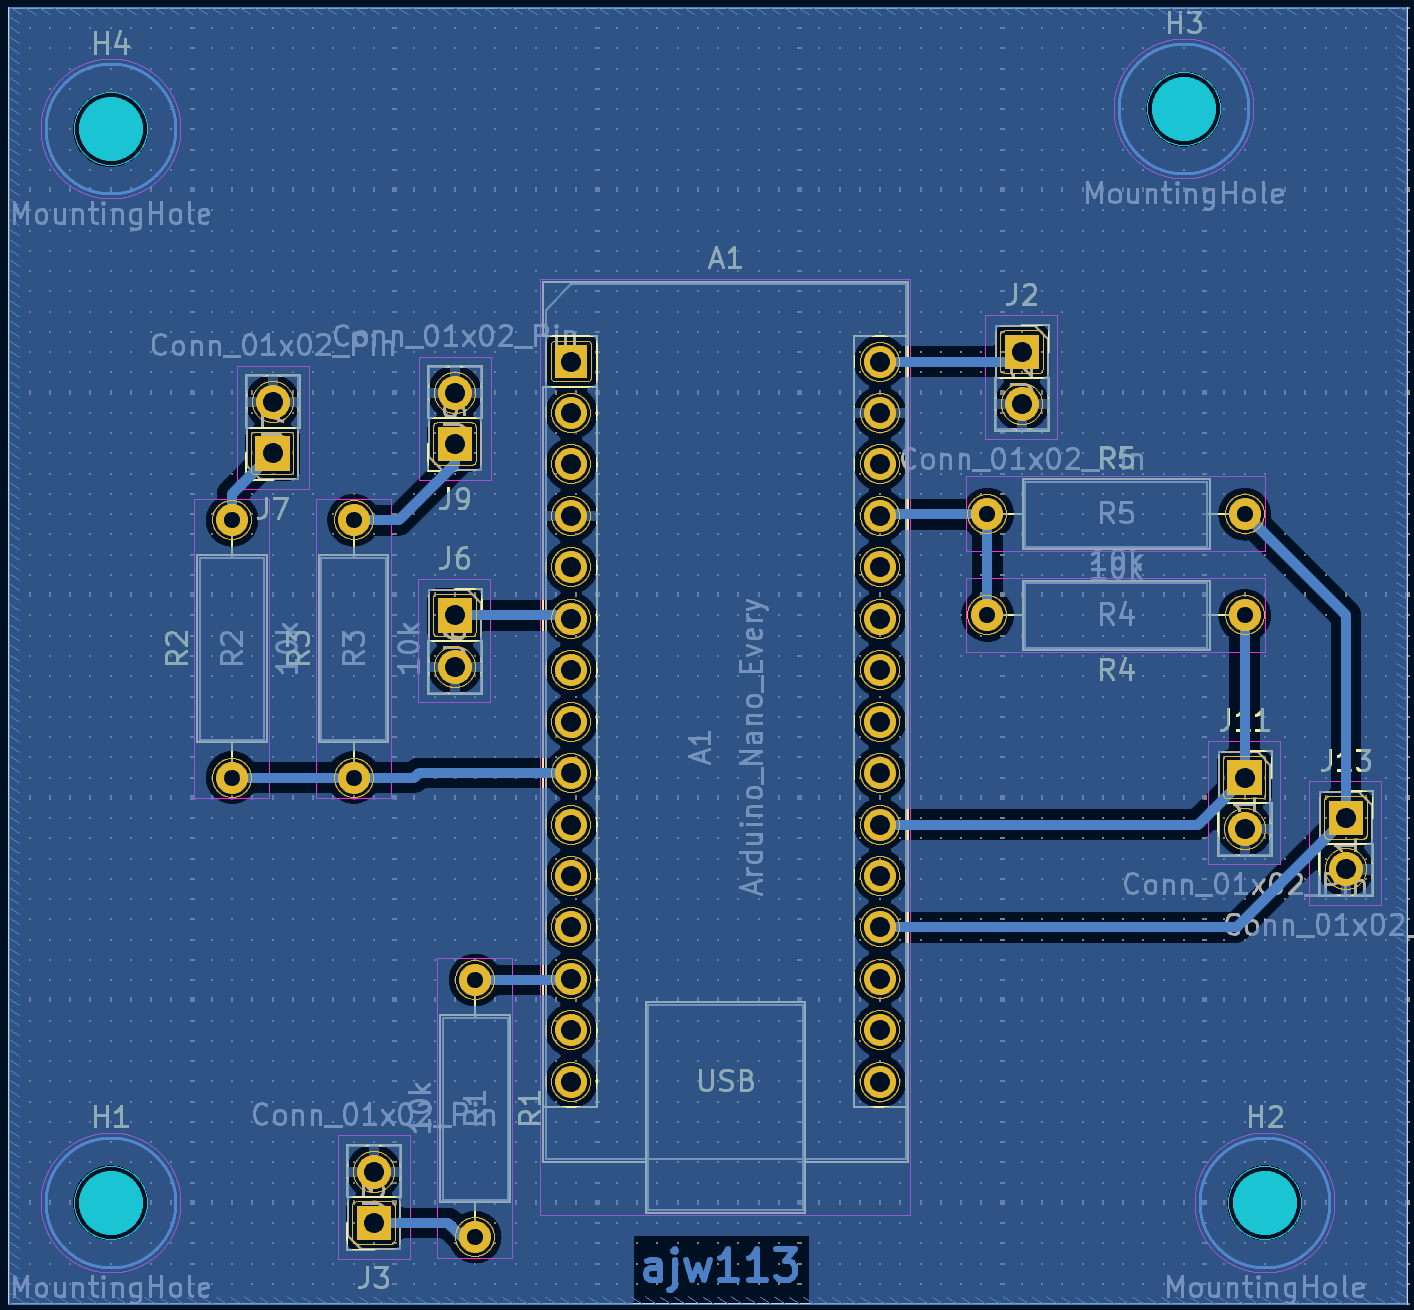Select the J6 round lower pad
Image resolution: width=1414 pixels, height=1310 pixels.
pyautogui.click(x=455, y=667)
